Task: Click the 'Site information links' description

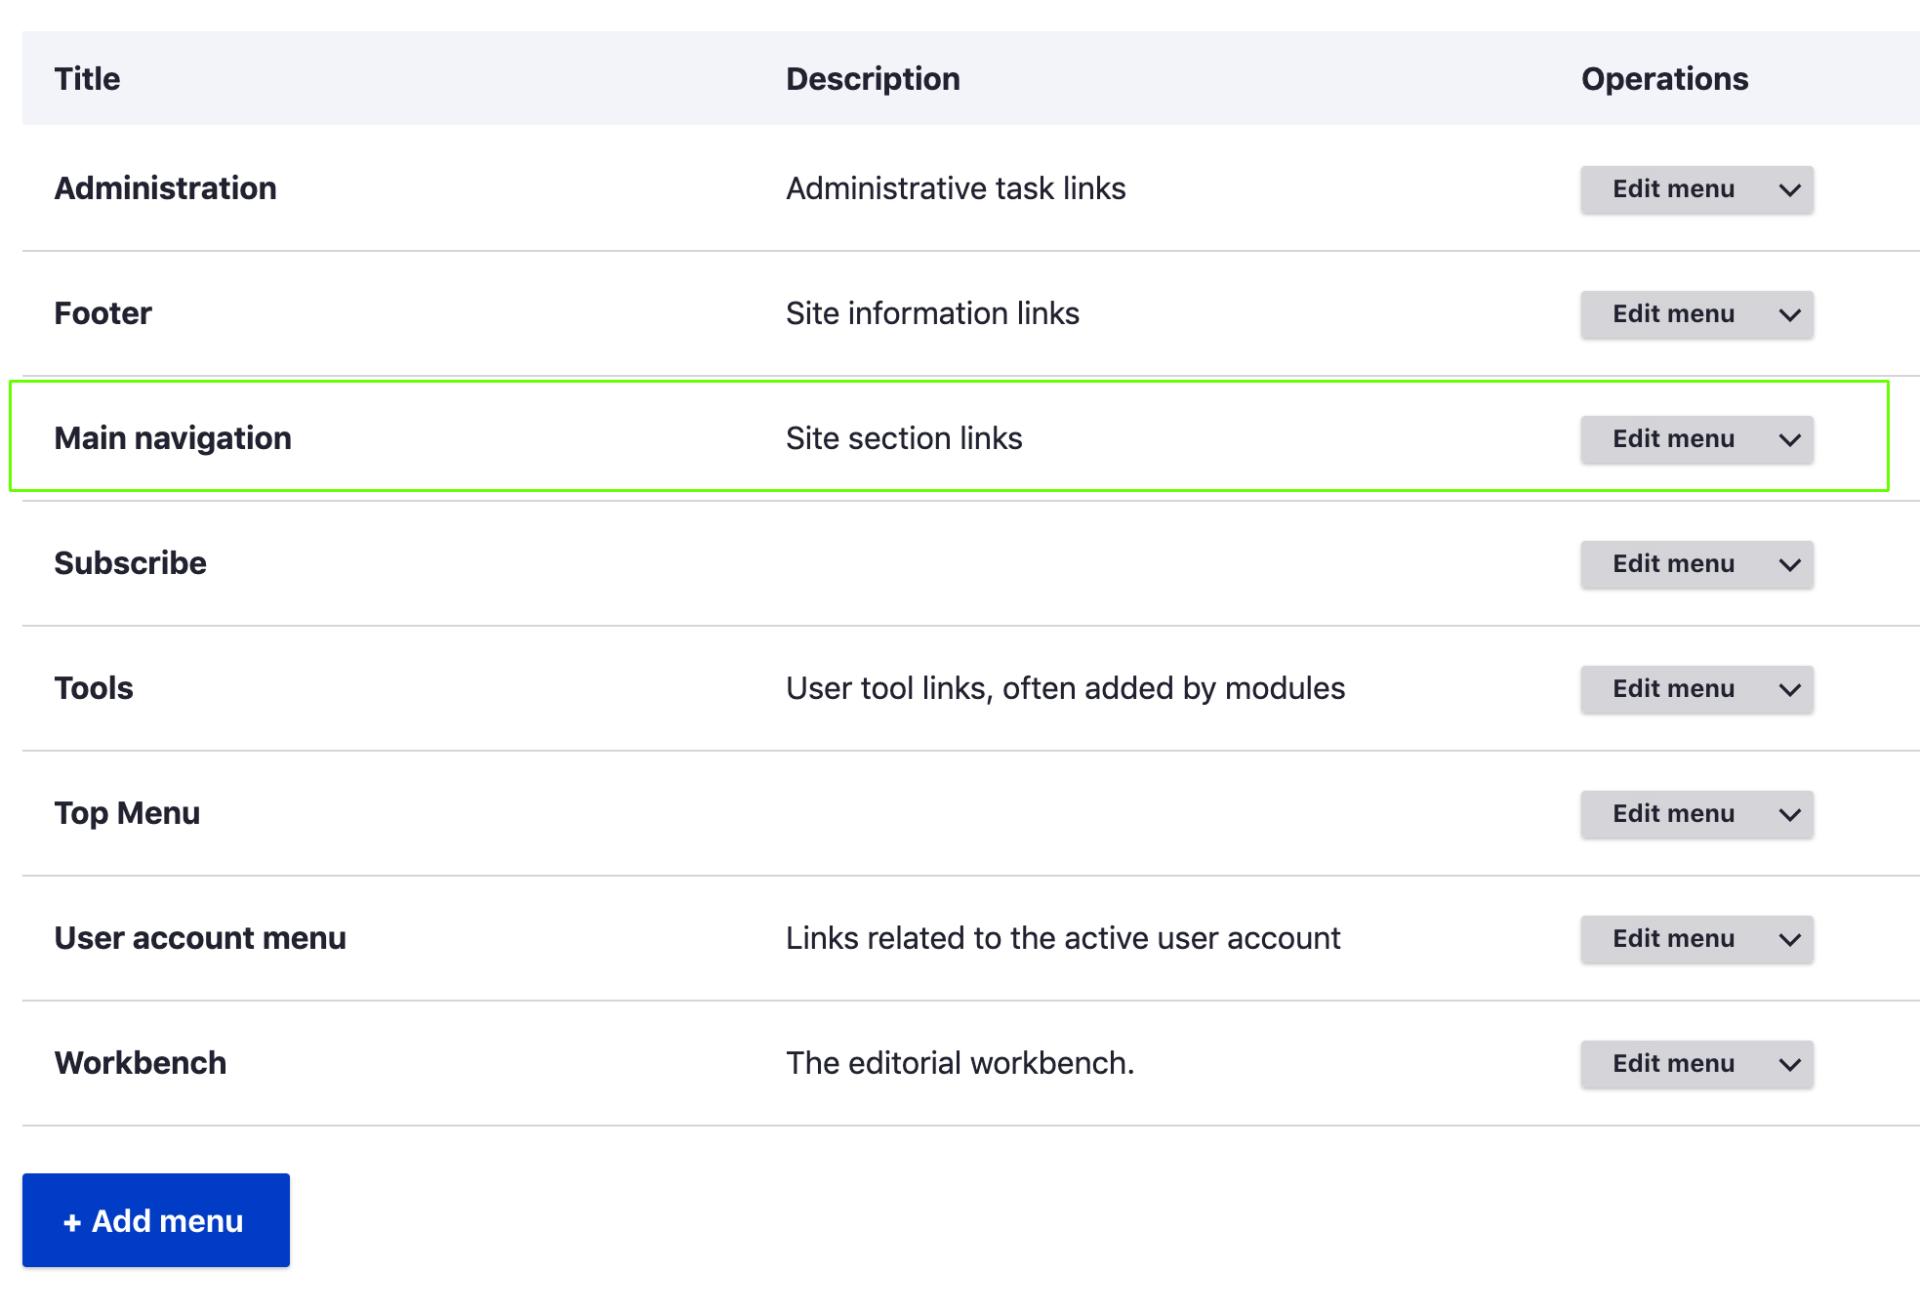Action: (933, 313)
